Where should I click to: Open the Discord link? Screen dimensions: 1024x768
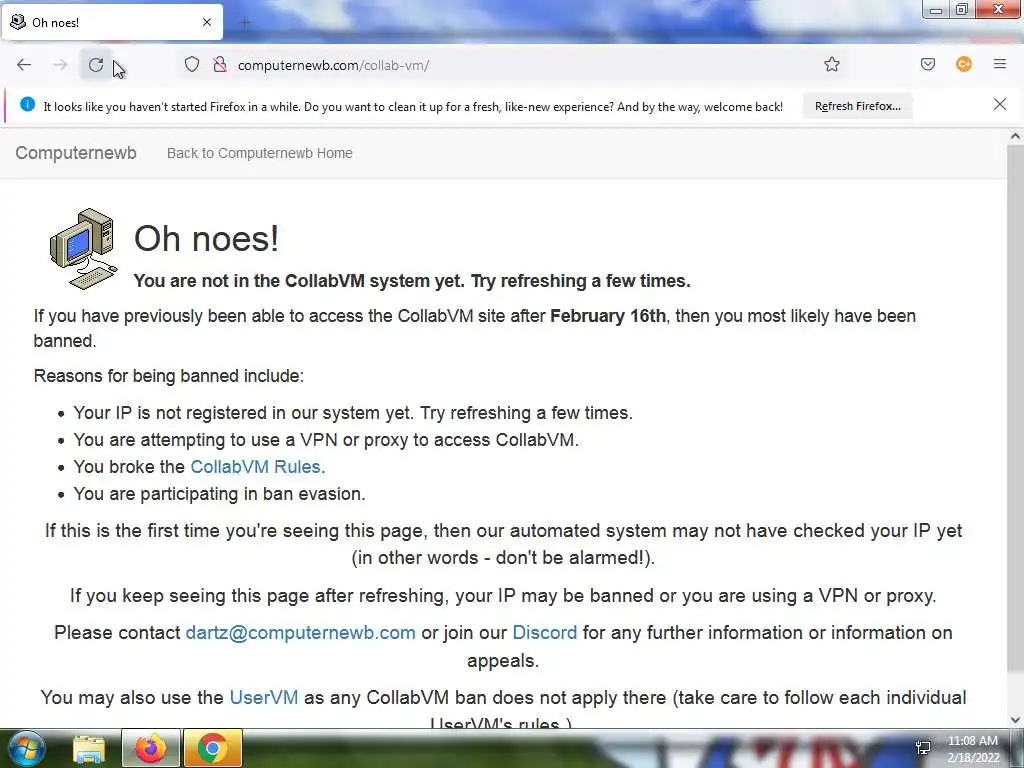[545, 633]
